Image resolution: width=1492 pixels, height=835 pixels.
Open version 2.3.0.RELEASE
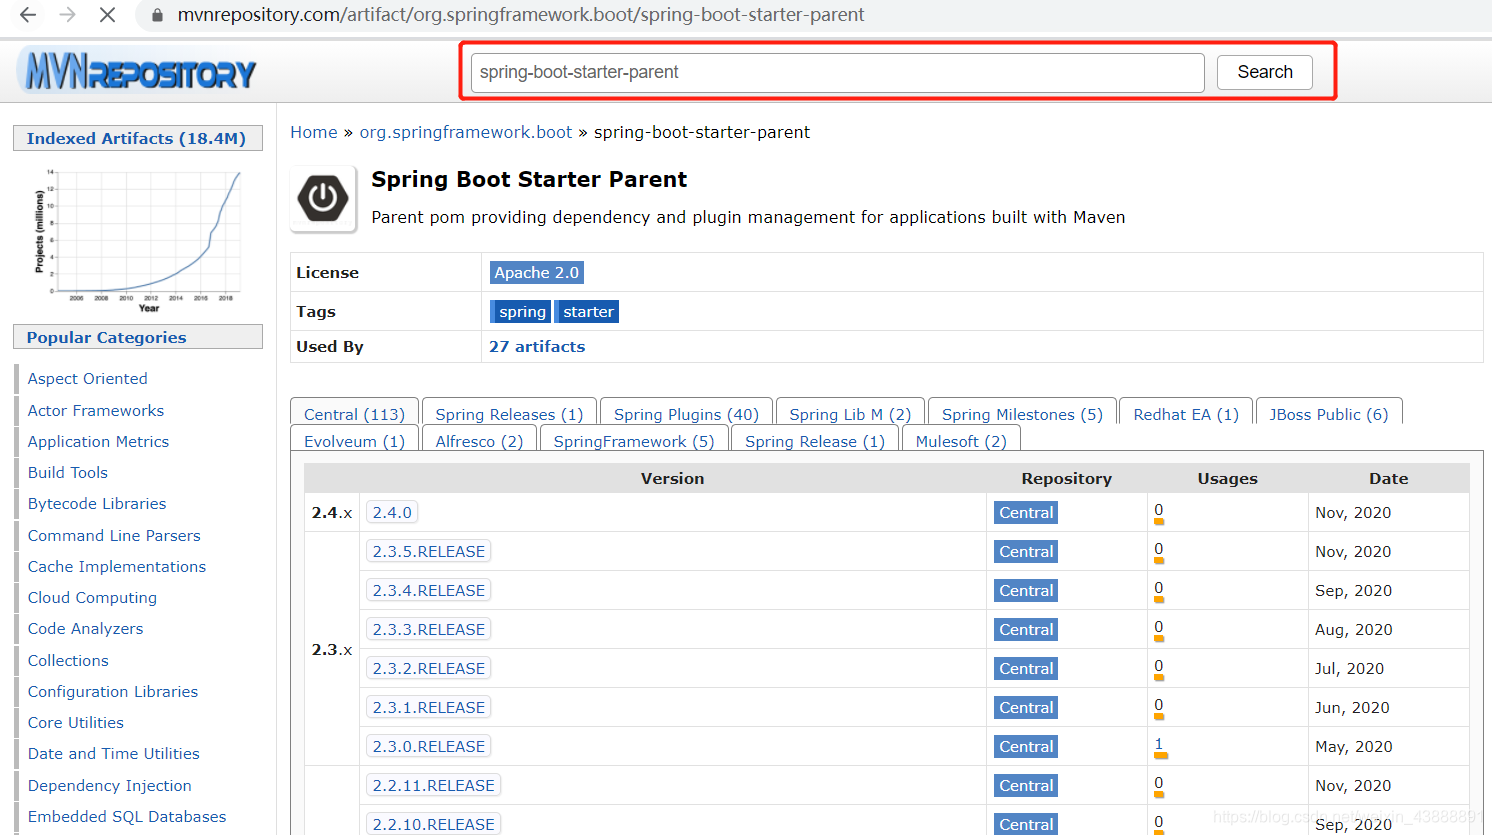429,746
